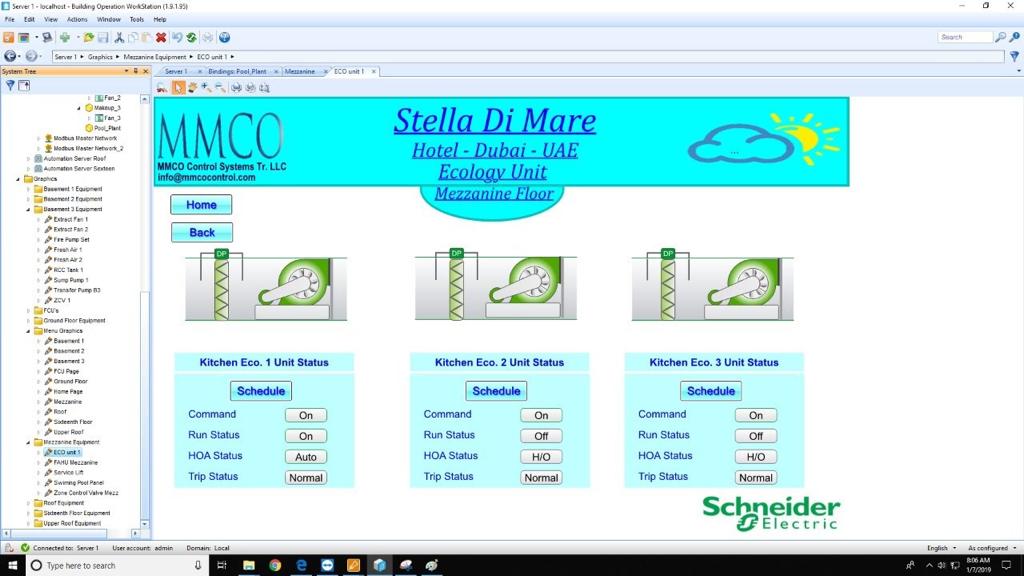
Task: Click the Cut scissors toolbar icon
Action: click(x=119, y=37)
